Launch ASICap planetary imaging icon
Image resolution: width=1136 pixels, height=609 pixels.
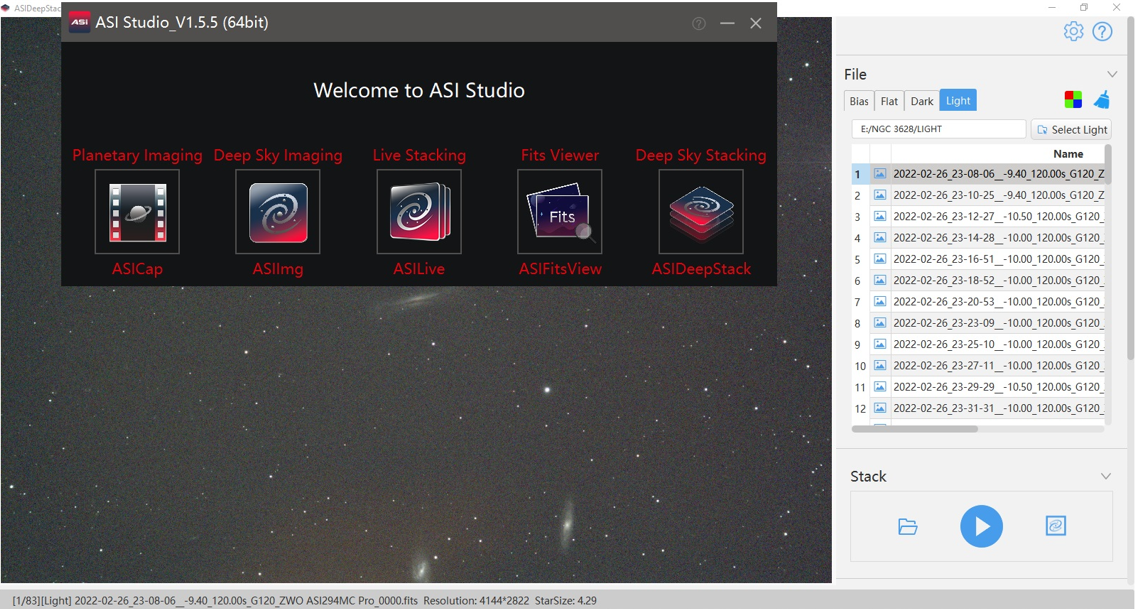tap(137, 211)
